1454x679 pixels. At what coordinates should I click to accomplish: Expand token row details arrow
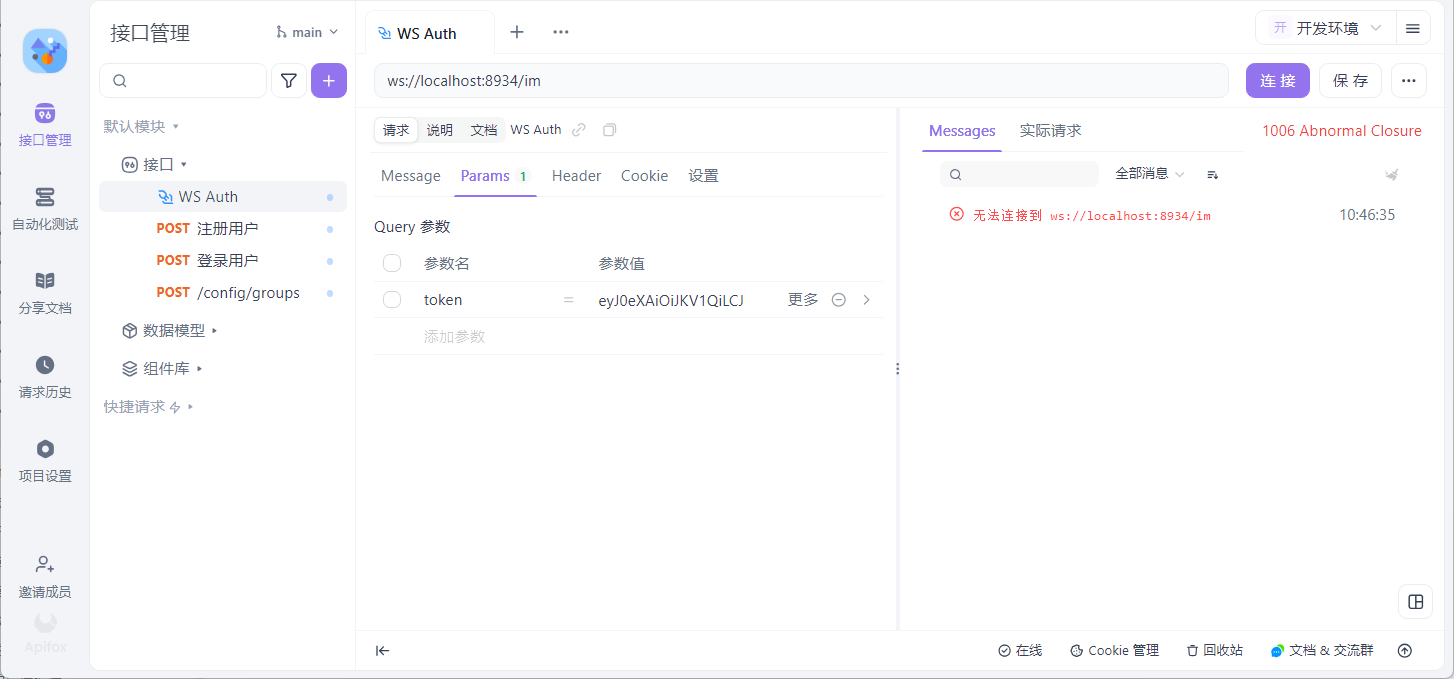point(866,300)
